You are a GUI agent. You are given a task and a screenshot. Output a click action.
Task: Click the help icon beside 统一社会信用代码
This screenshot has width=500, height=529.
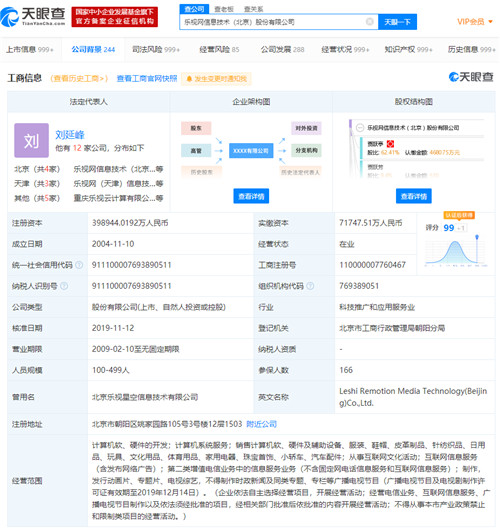[x=79, y=265]
